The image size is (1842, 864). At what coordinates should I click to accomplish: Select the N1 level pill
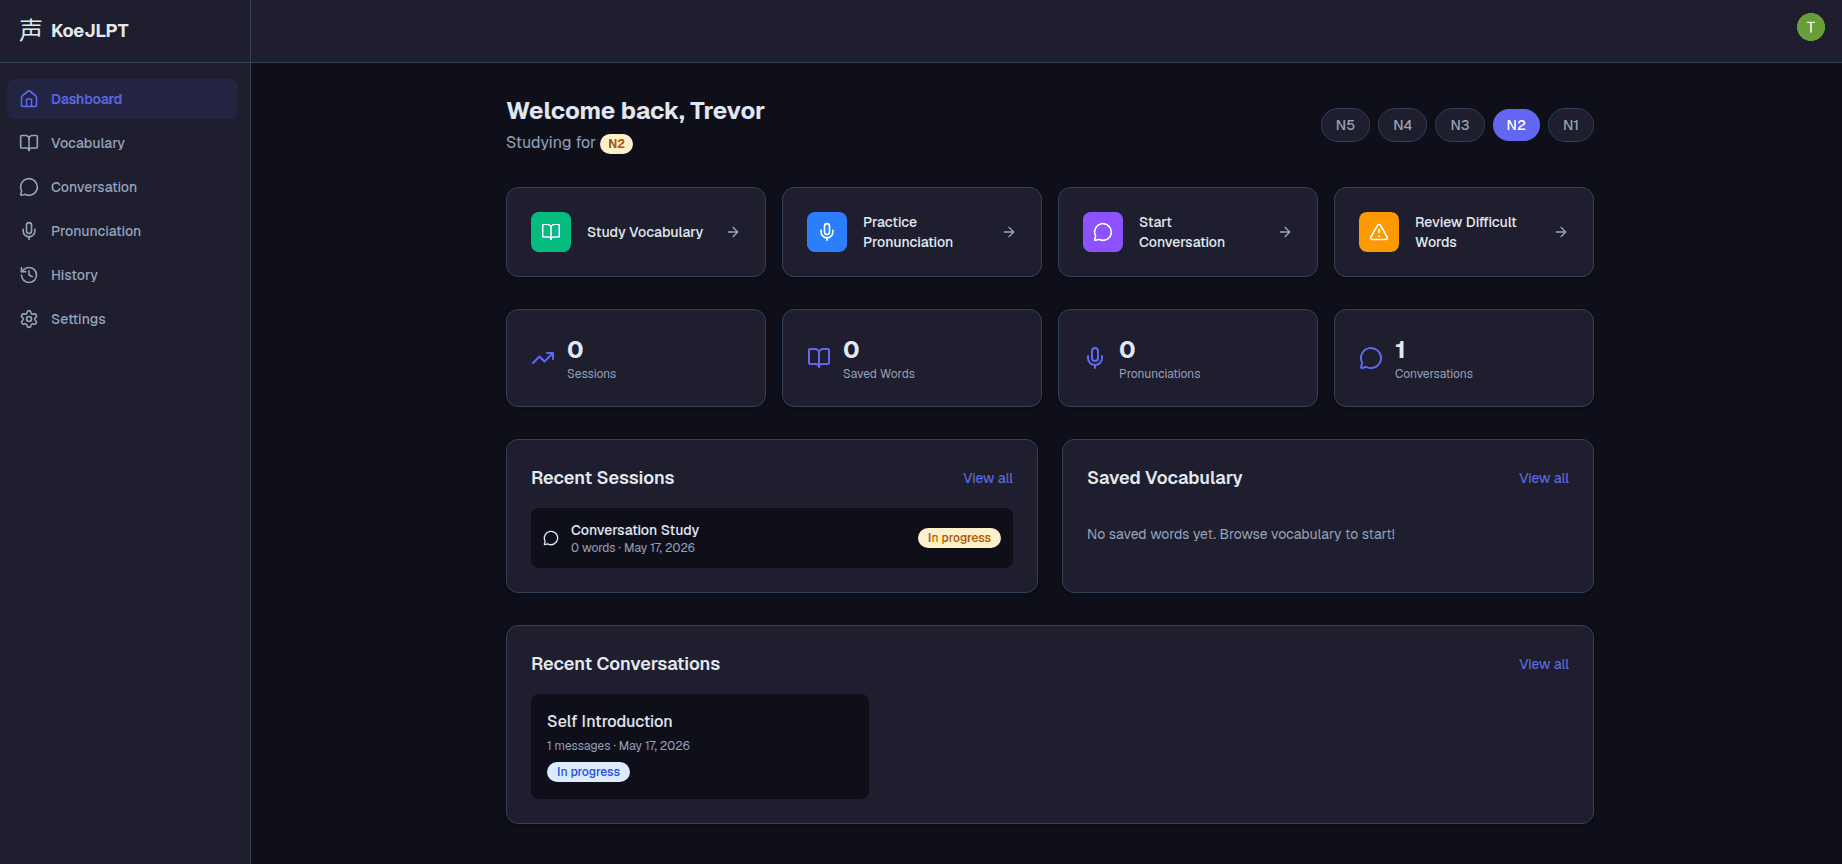[1571, 125]
